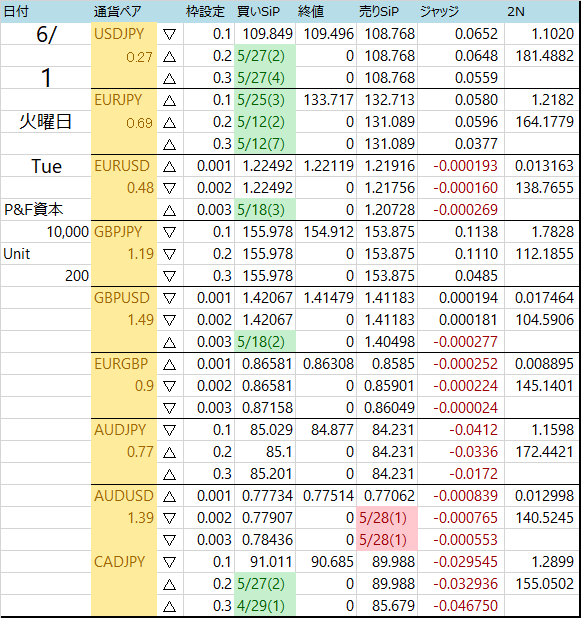The image size is (581, 618).
Task: Select the EURGBP pair cell
Action: tap(124, 364)
